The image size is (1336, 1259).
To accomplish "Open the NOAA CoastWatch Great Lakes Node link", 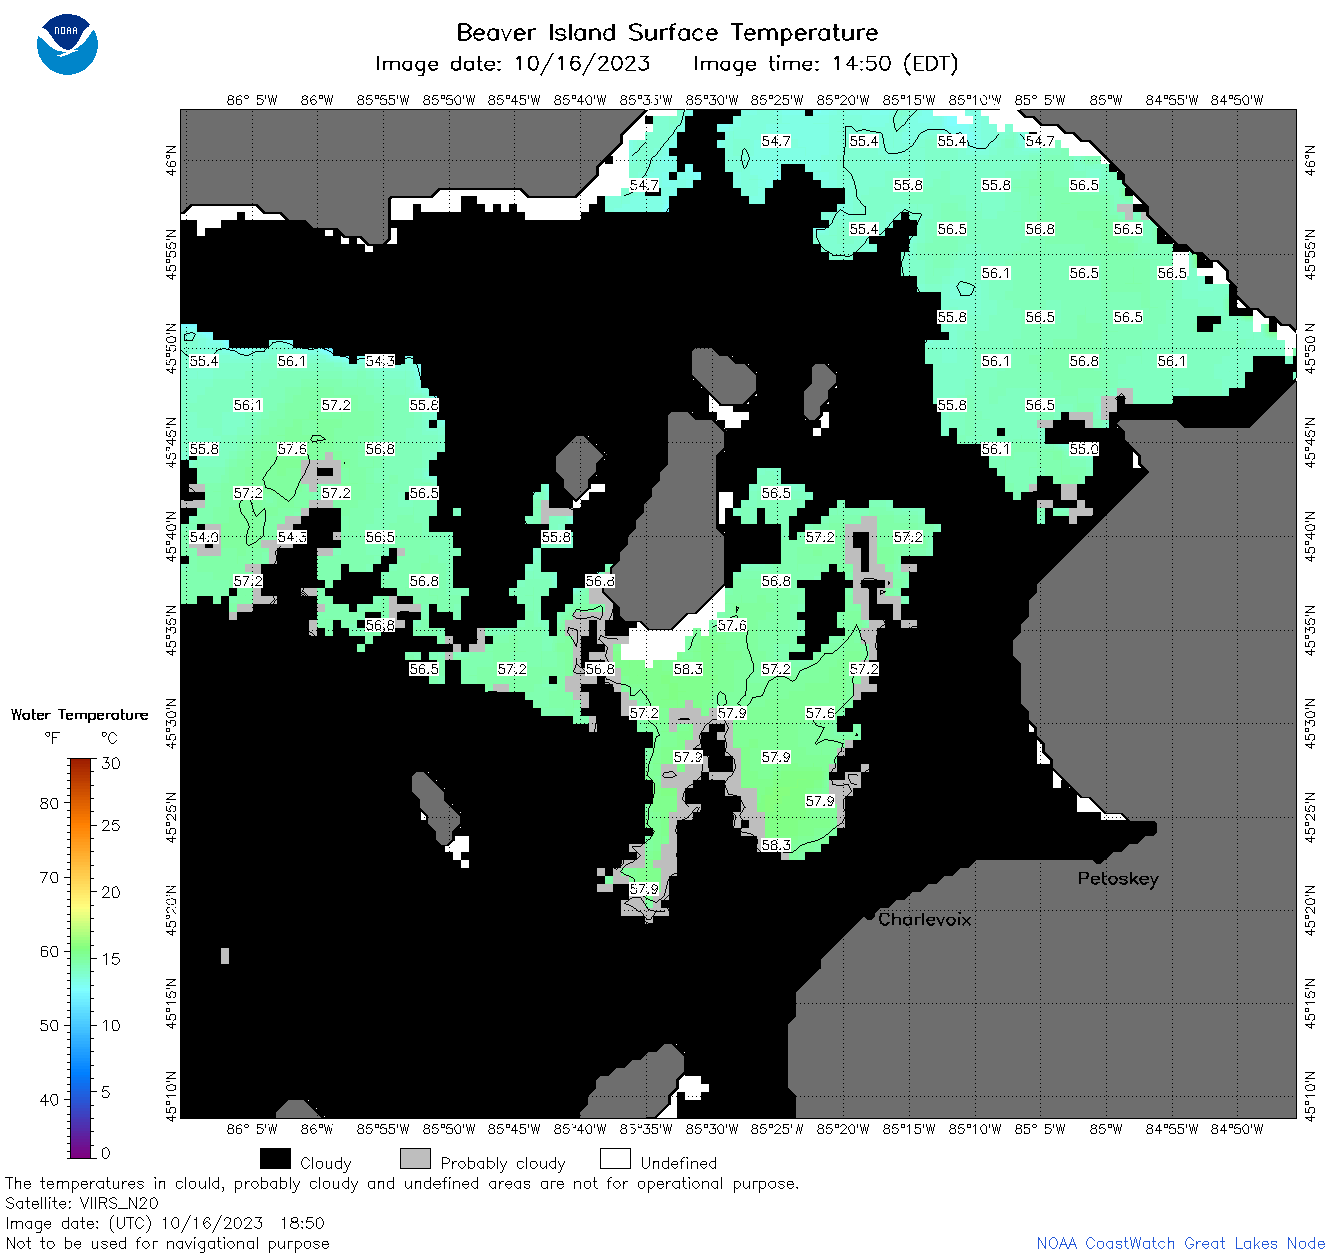I will point(1181,1243).
